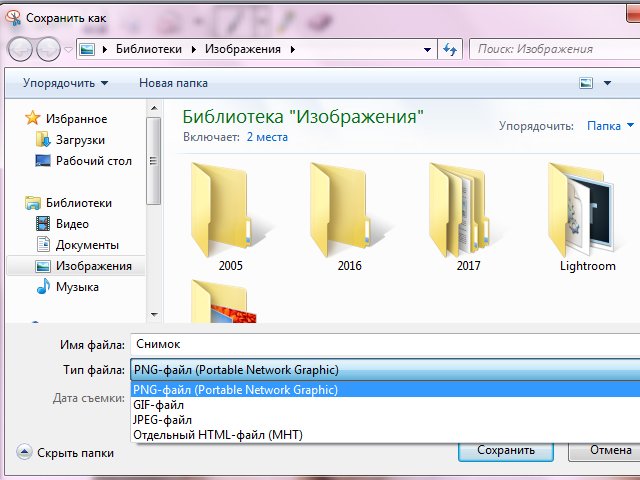Click the Тип файла combo box
The image size is (640, 480).
pos(385,370)
